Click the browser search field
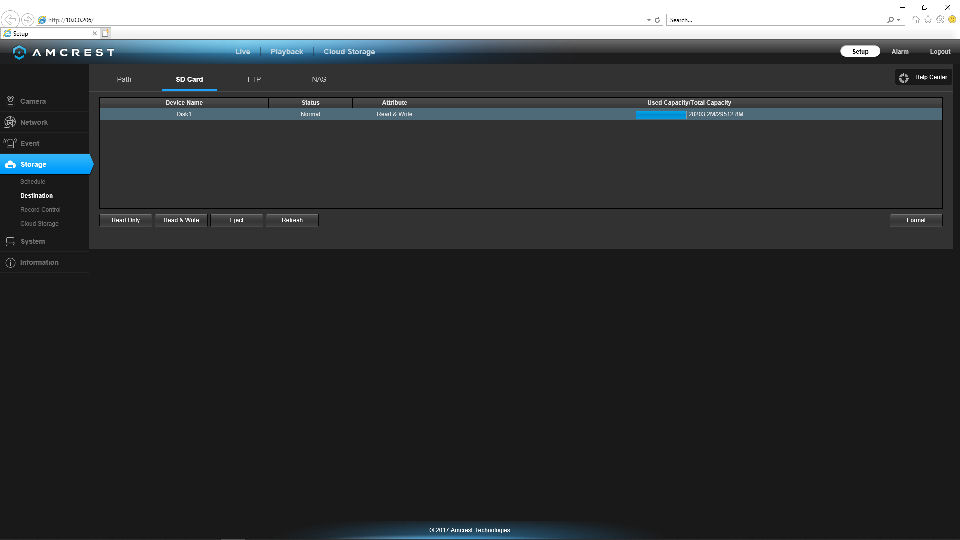 click(x=776, y=20)
